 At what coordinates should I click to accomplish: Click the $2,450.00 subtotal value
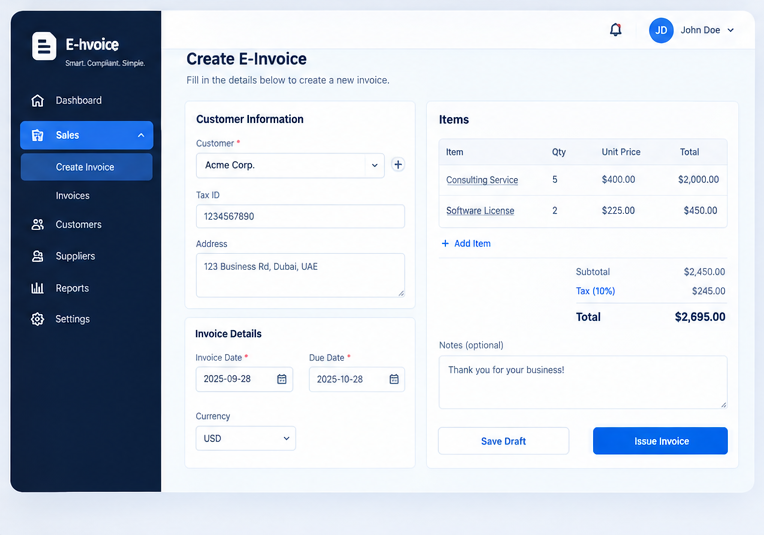tap(704, 272)
